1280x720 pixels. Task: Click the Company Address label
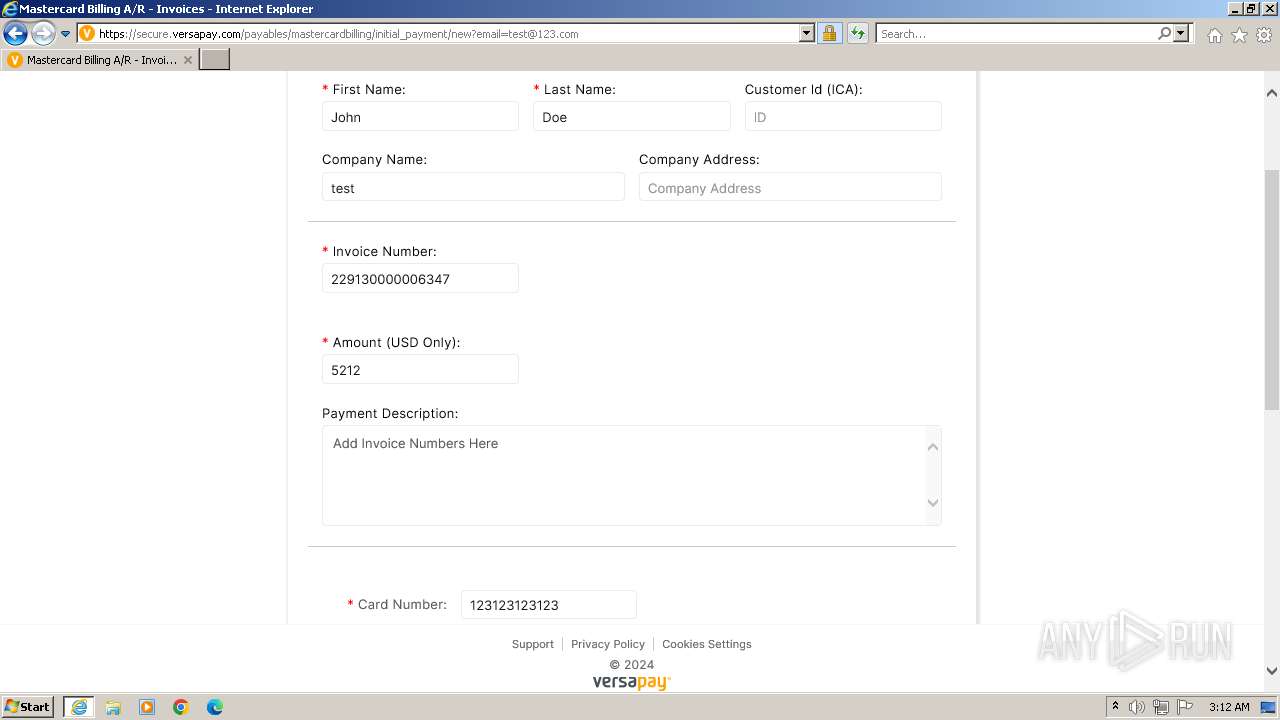point(699,159)
